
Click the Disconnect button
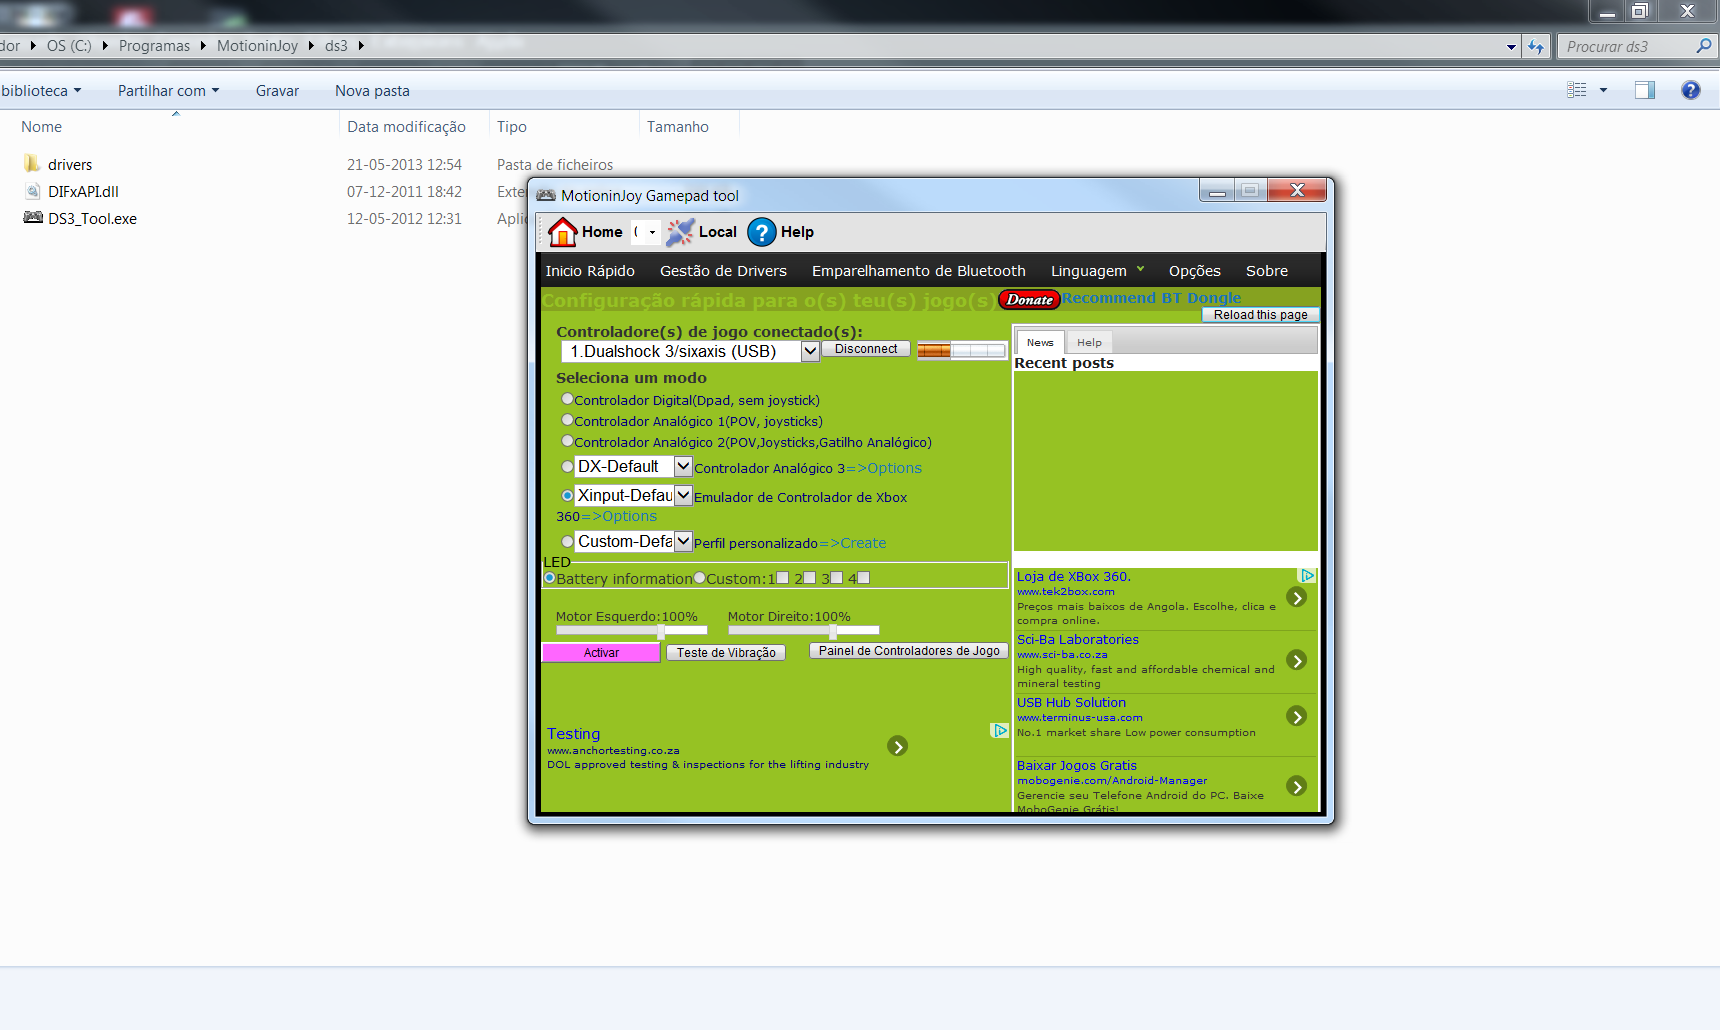pos(866,349)
